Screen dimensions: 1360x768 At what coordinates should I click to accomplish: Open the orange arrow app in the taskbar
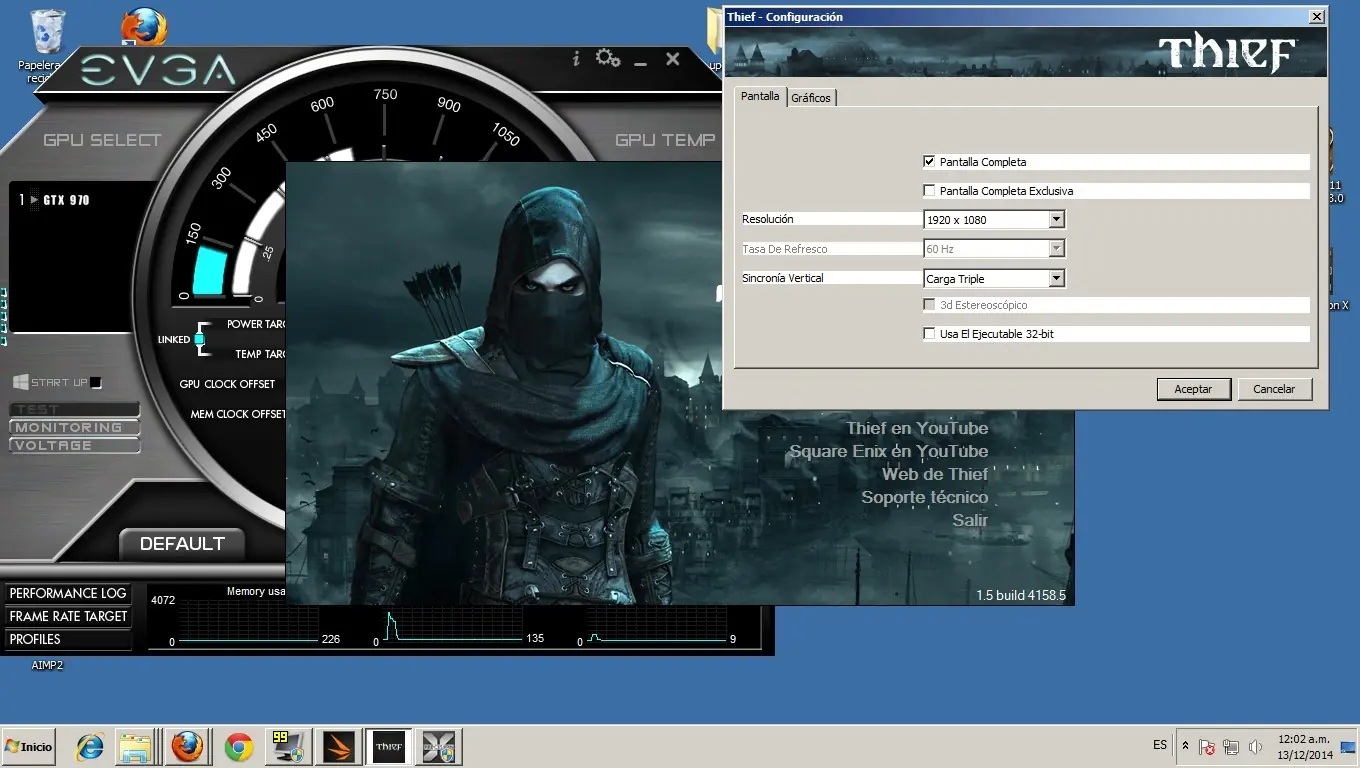click(338, 747)
